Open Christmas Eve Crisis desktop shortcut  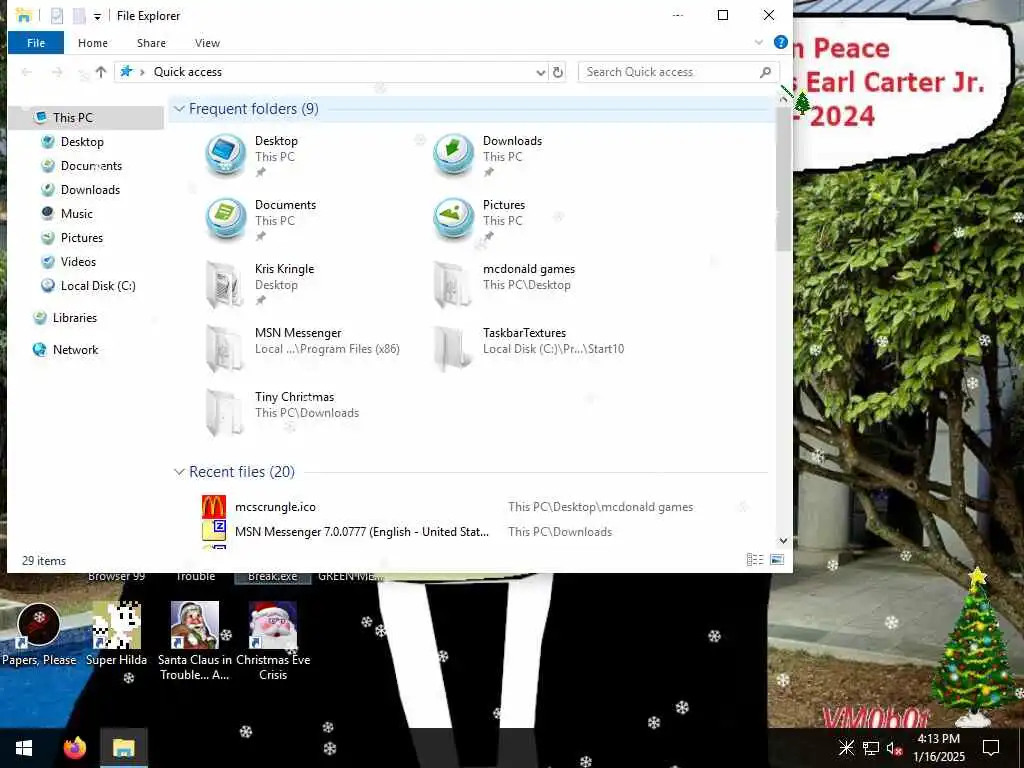click(x=273, y=641)
